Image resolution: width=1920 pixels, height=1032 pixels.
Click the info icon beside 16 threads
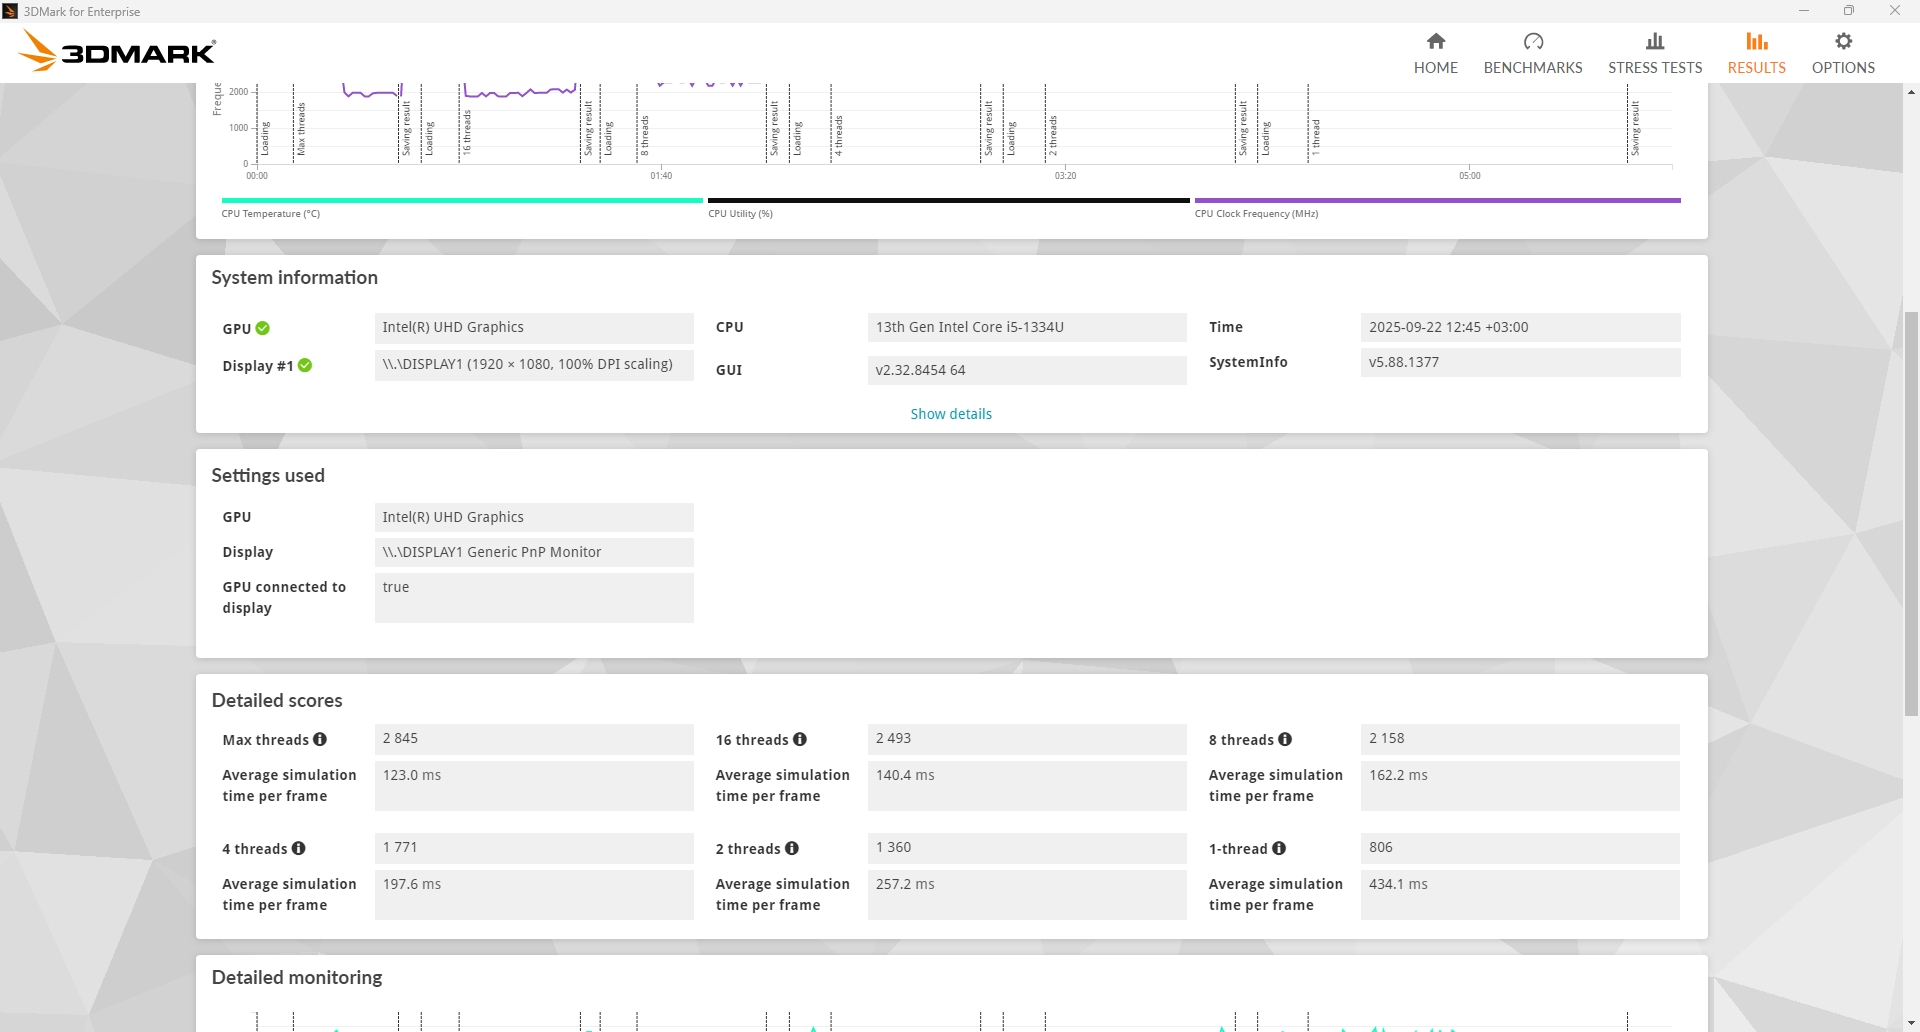coord(800,739)
